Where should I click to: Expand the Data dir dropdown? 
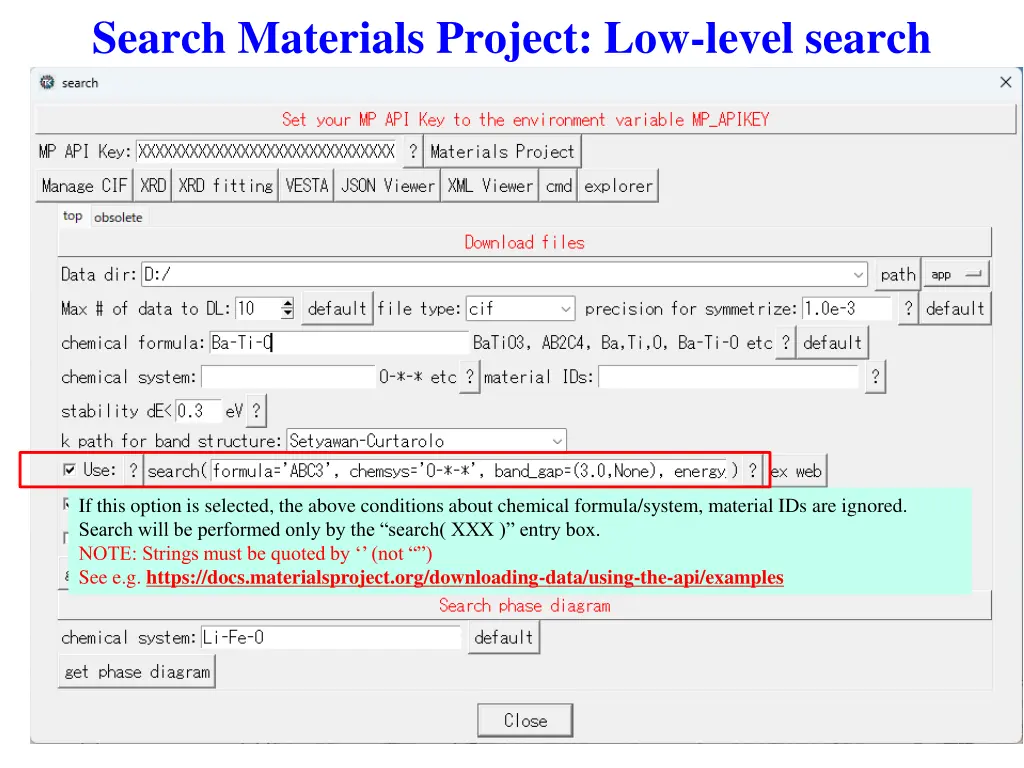[x=859, y=275]
